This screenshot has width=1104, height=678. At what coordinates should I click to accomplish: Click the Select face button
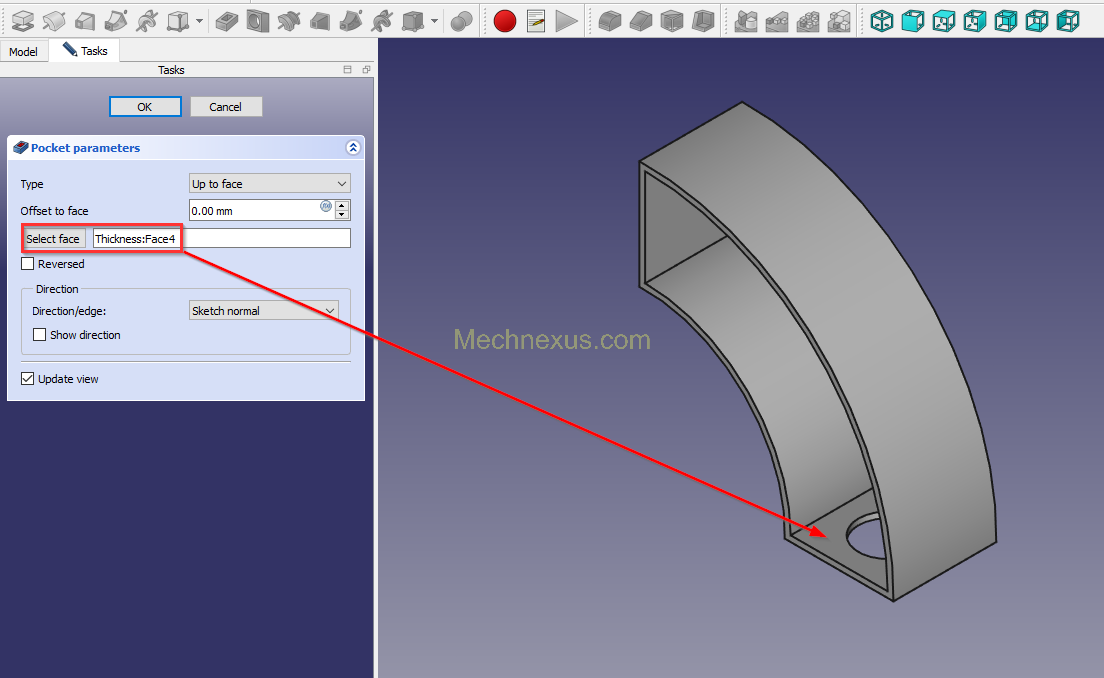(53, 239)
